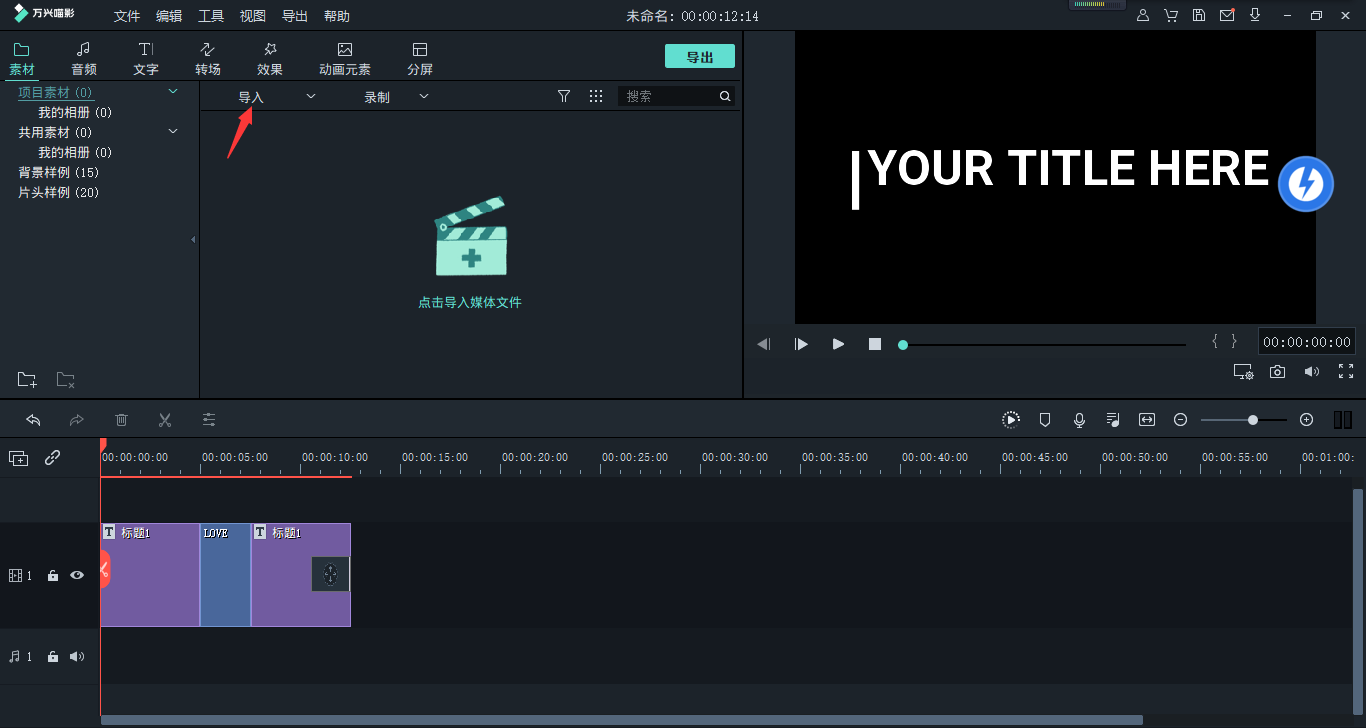Click the 搜索 search input field
This screenshot has width=1366, height=728.
pyautogui.click(x=667, y=96)
